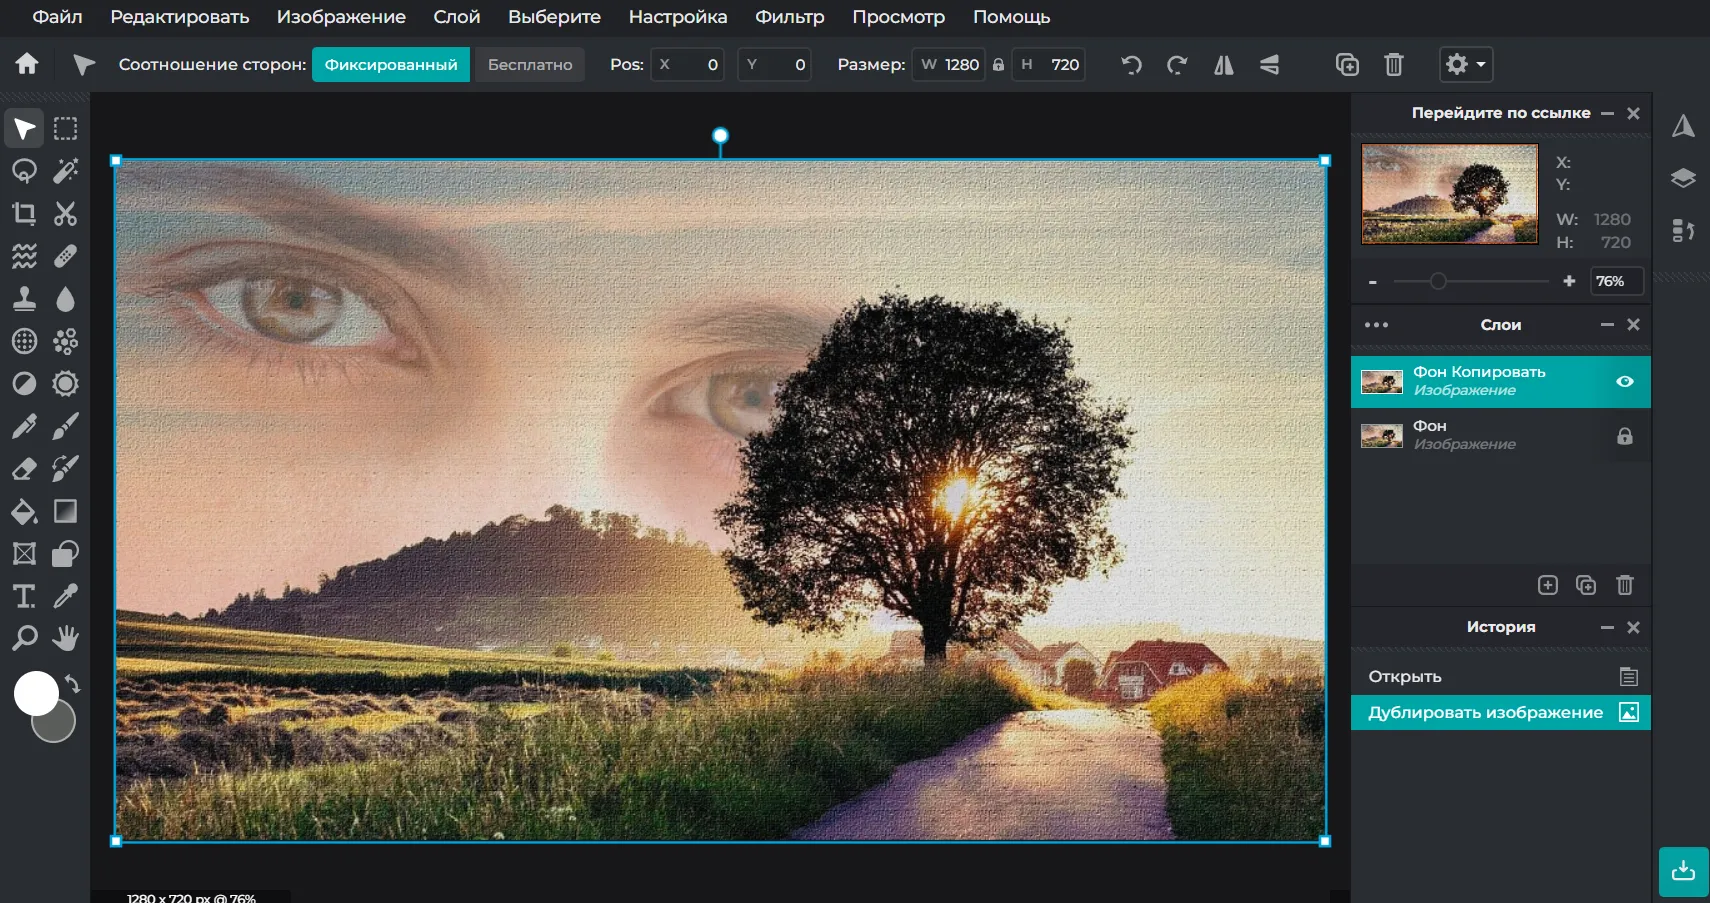1710x903 pixels.
Task: Open the Фильтр menu
Action: point(789,17)
